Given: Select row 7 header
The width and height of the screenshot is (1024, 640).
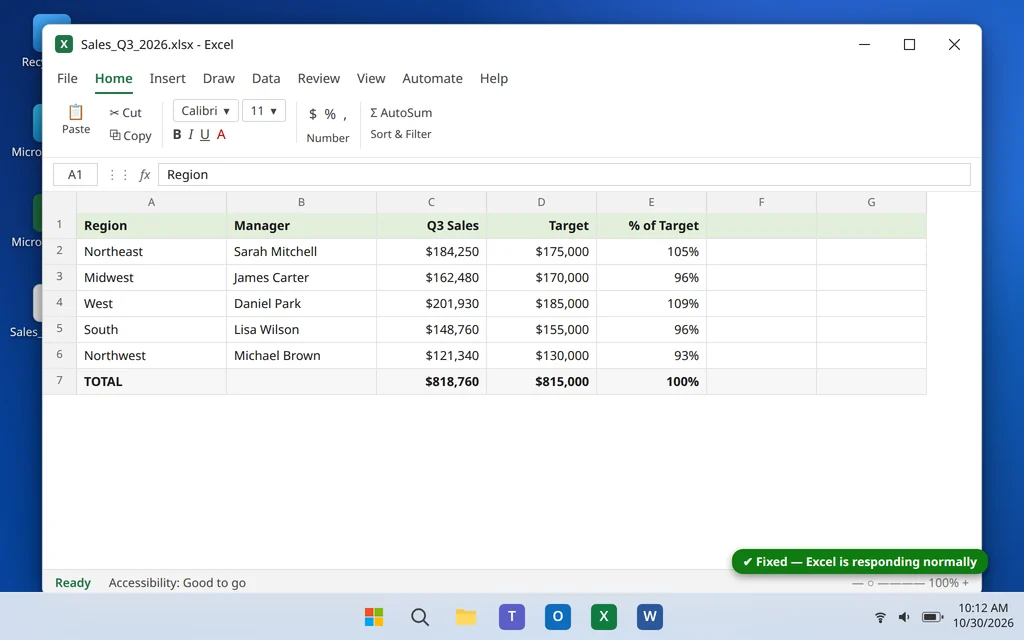Looking at the screenshot, I should 59,381.
